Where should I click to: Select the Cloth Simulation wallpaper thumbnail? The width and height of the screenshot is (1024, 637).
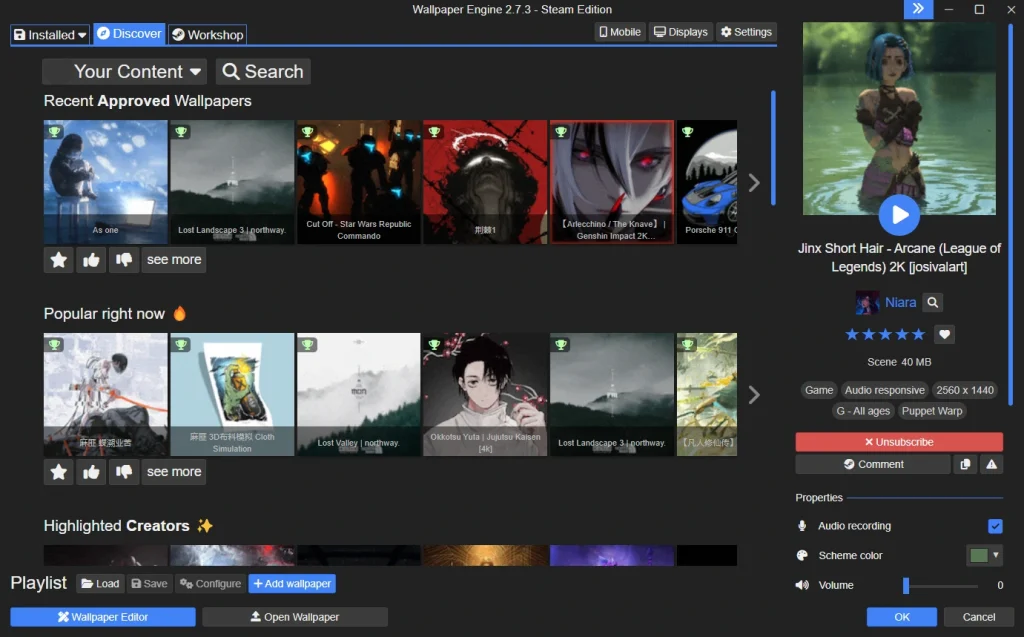(x=232, y=395)
